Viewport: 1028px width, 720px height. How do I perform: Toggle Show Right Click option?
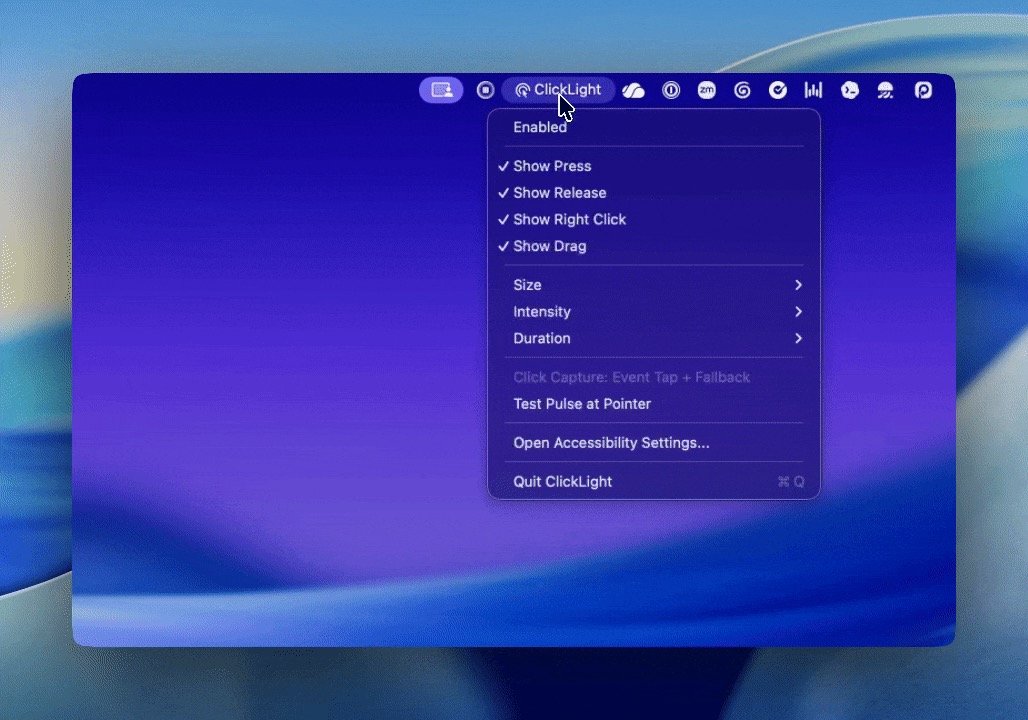pyautogui.click(x=654, y=220)
